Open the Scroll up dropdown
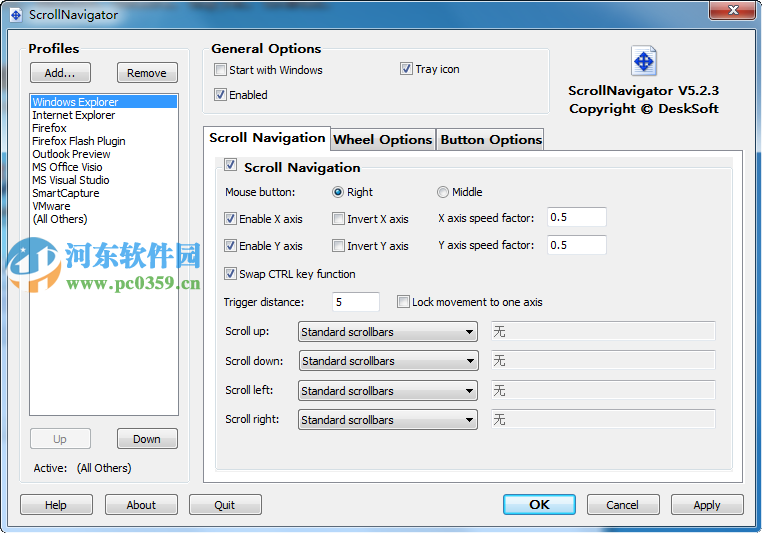The width and height of the screenshot is (763, 534). tap(388, 331)
